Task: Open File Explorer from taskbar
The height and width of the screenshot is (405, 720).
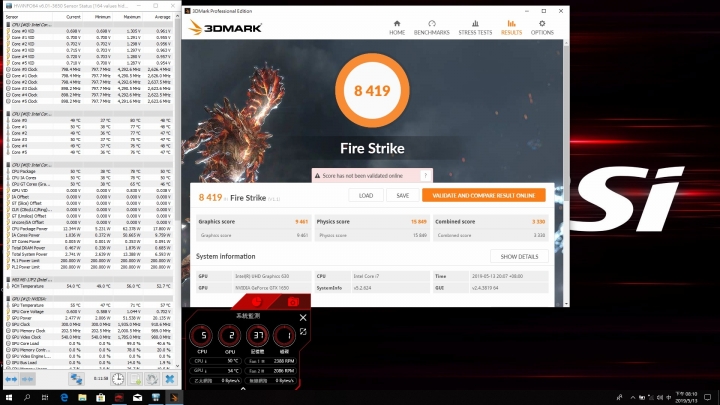Action: (82, 398)
